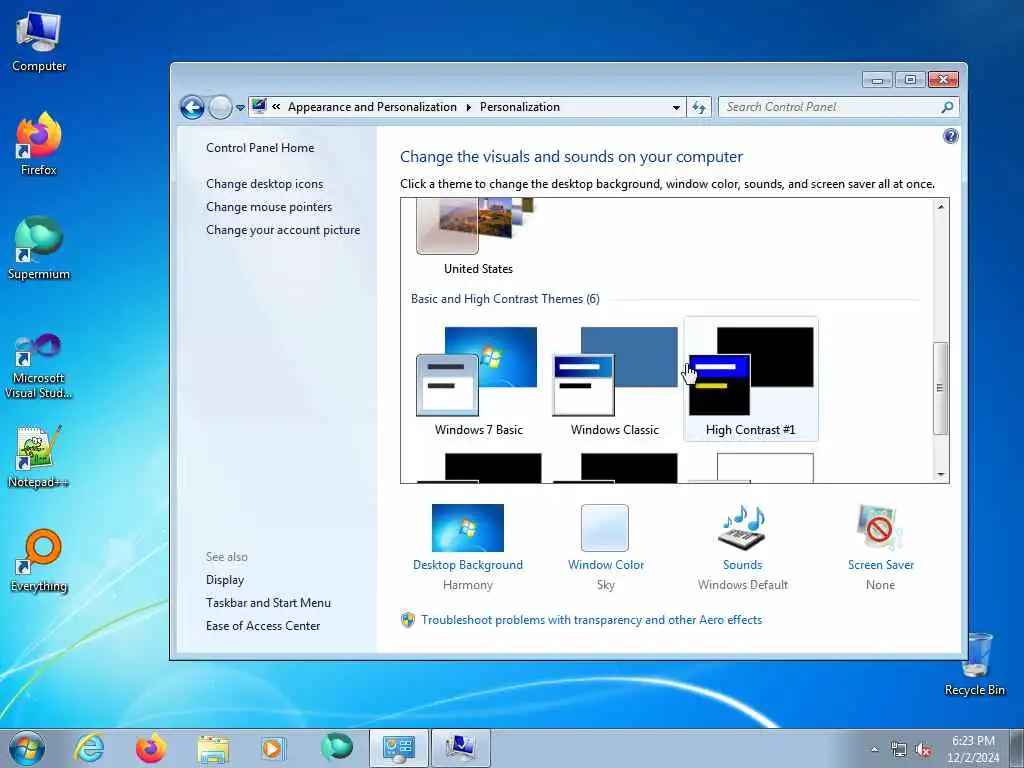This screenshot has height=768, width=1024.
Task: Open Supermium from the taskbar
Action: (x=336, y=747)
